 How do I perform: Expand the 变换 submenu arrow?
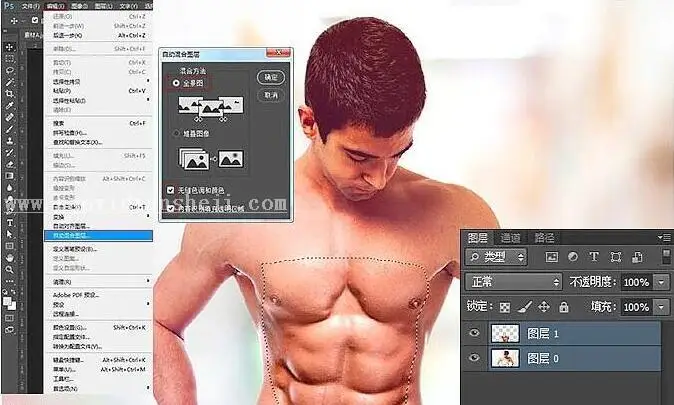click(148, 216)
